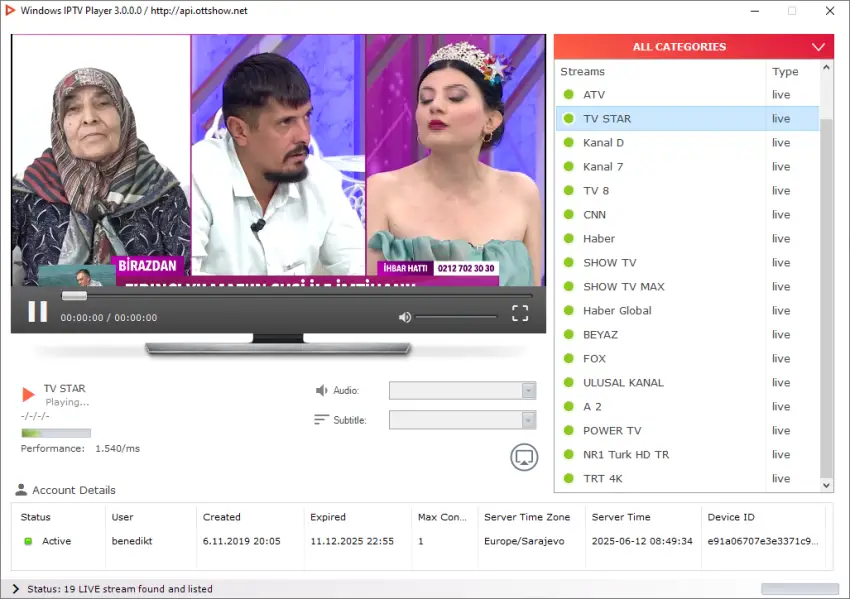The height and width of the screenshot is (599, 850).
Task: Click the green status dot for NR1 Turk HD TR
Action: [x=569, y=454]
